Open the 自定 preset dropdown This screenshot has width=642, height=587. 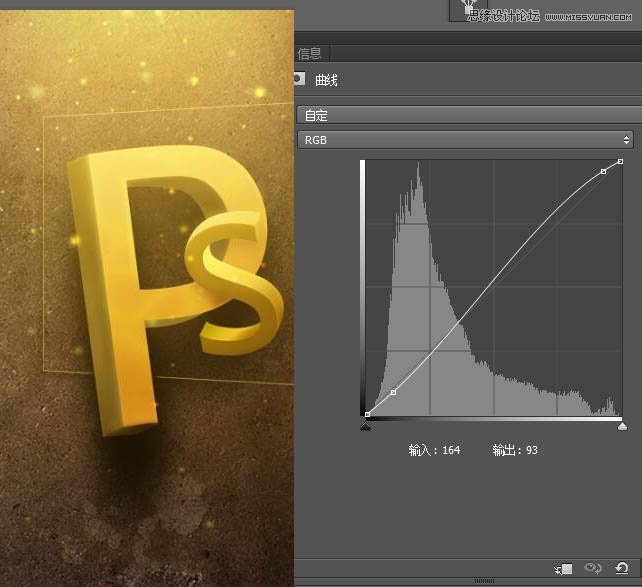469,115
